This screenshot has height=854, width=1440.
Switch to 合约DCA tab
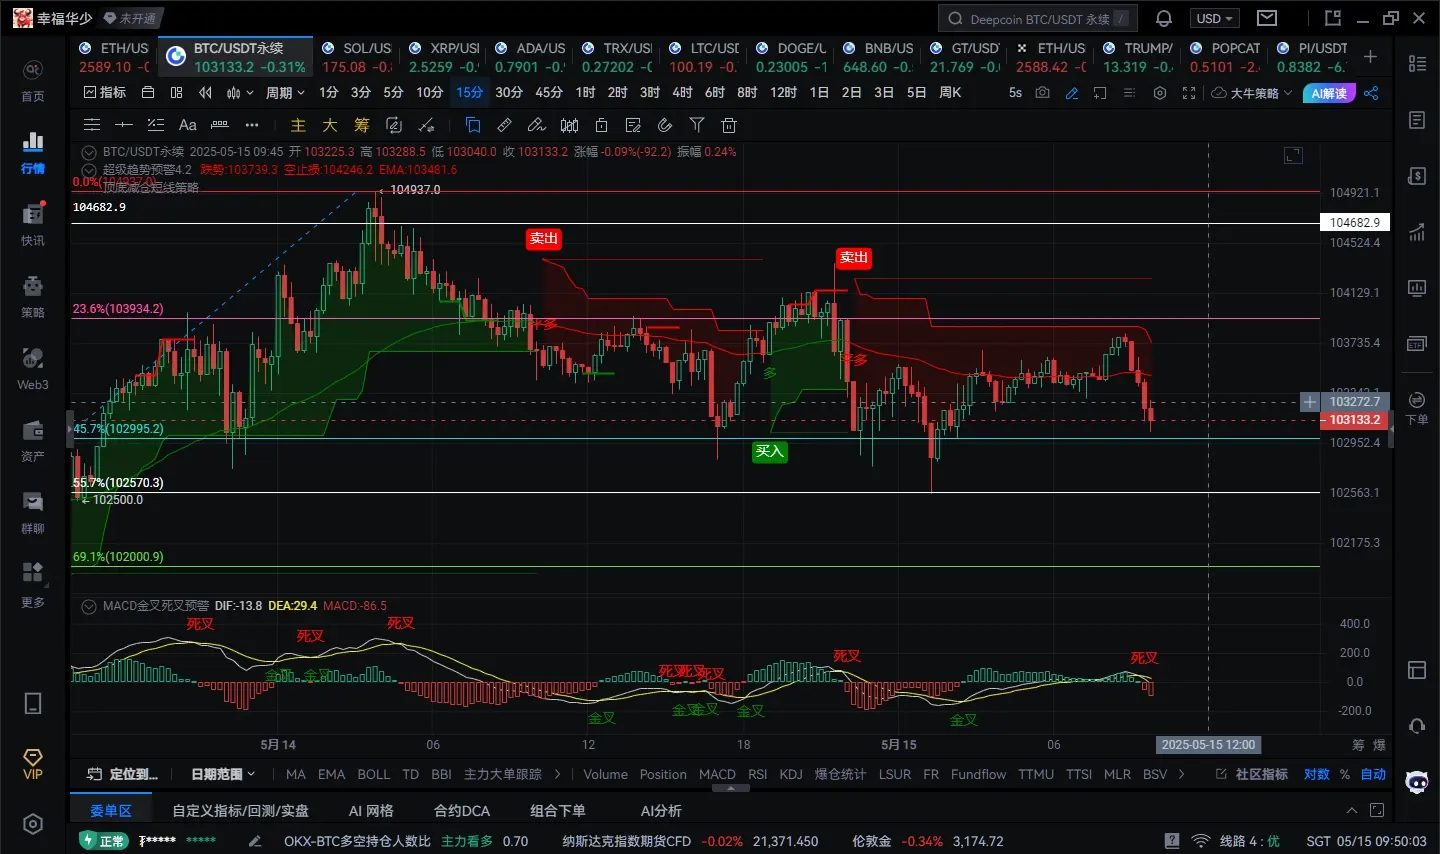click(x=462, y=810)
